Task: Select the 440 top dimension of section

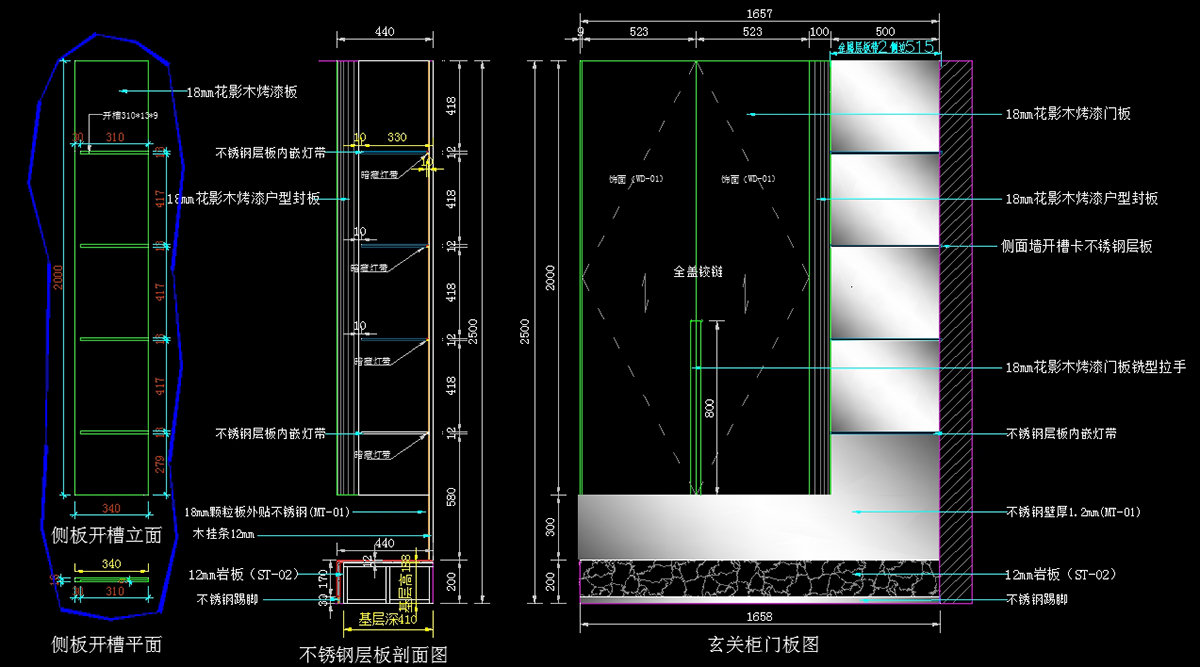Action: (x=384, y=32)
